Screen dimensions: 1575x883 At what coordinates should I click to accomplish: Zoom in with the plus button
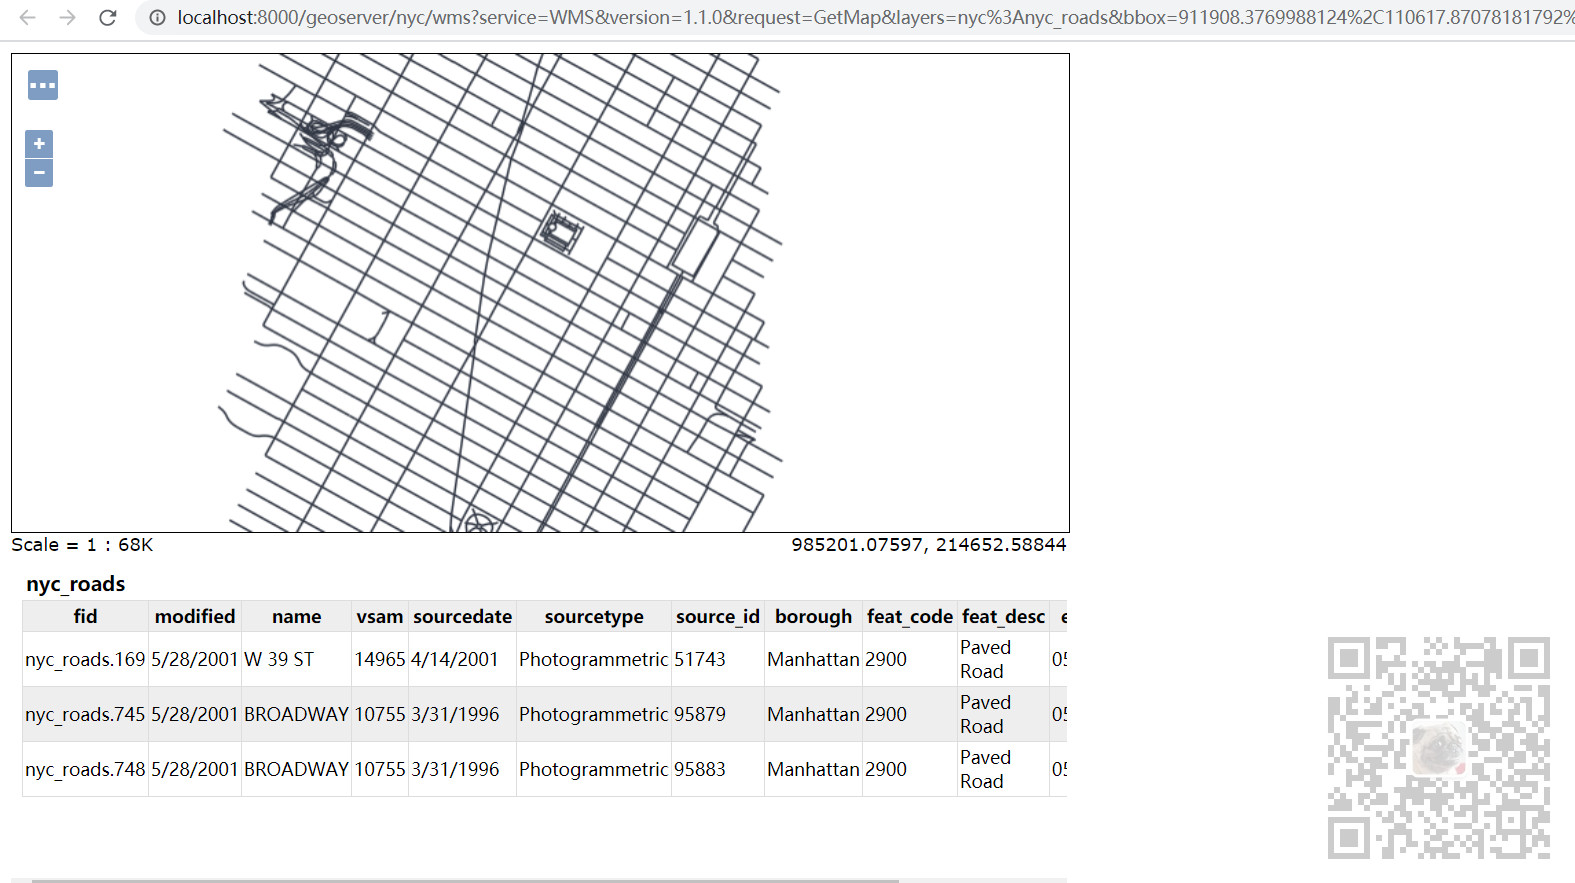(39, 144)
